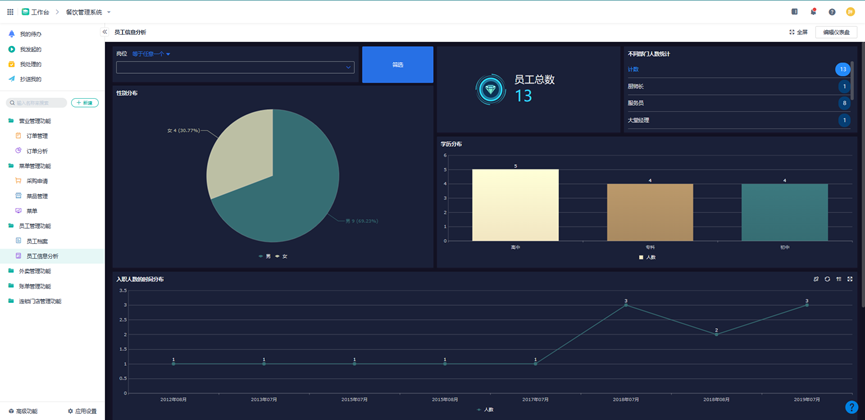Click the refresh icon on line chart
865x420 pixels.
pos(827,279)
